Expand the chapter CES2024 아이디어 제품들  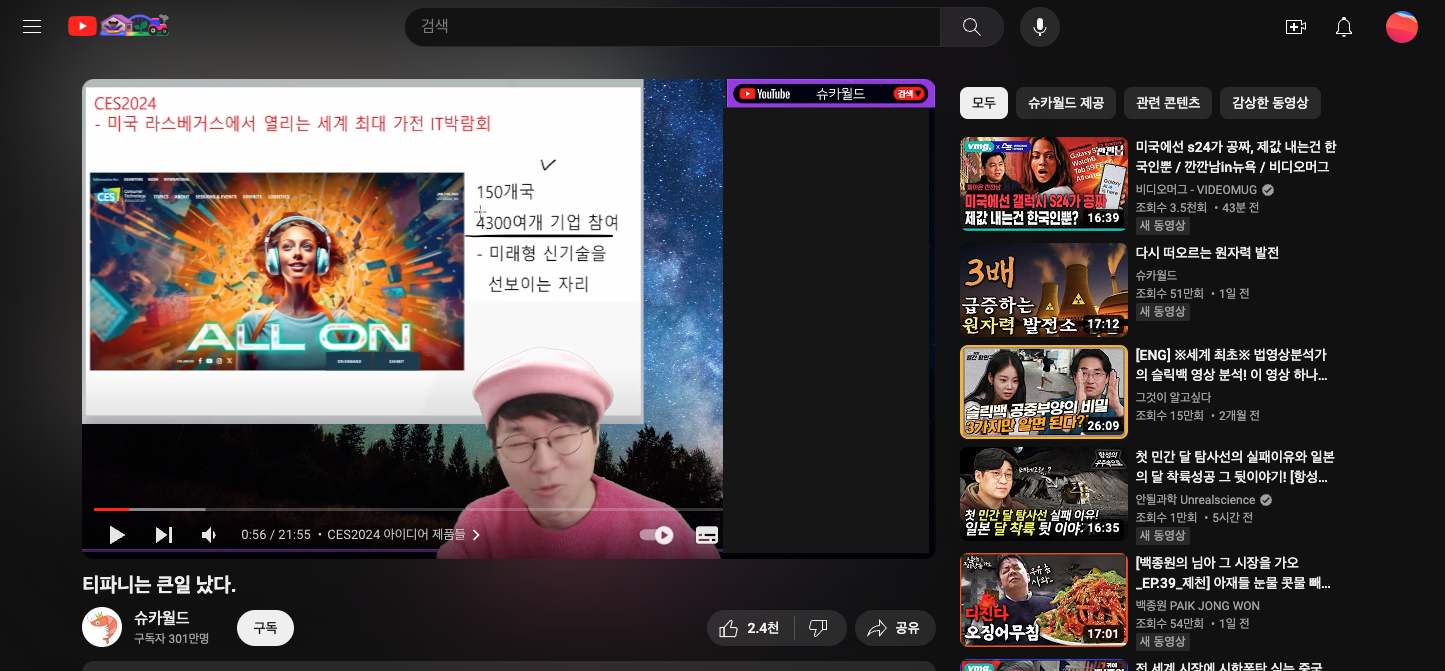[404, 535]
